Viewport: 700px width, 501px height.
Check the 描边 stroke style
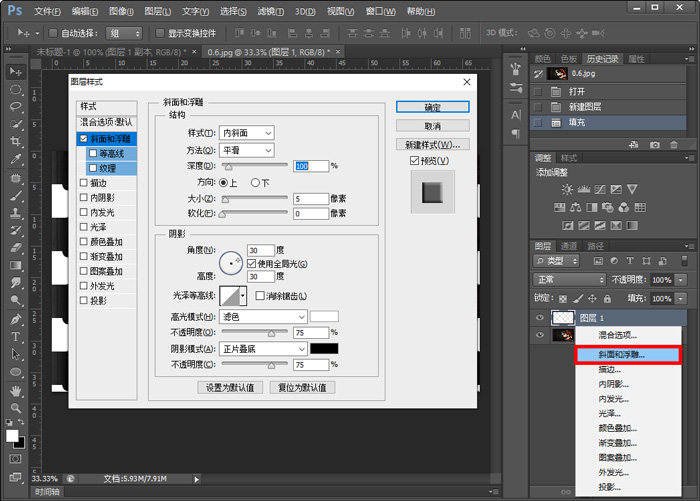(83, 183)
